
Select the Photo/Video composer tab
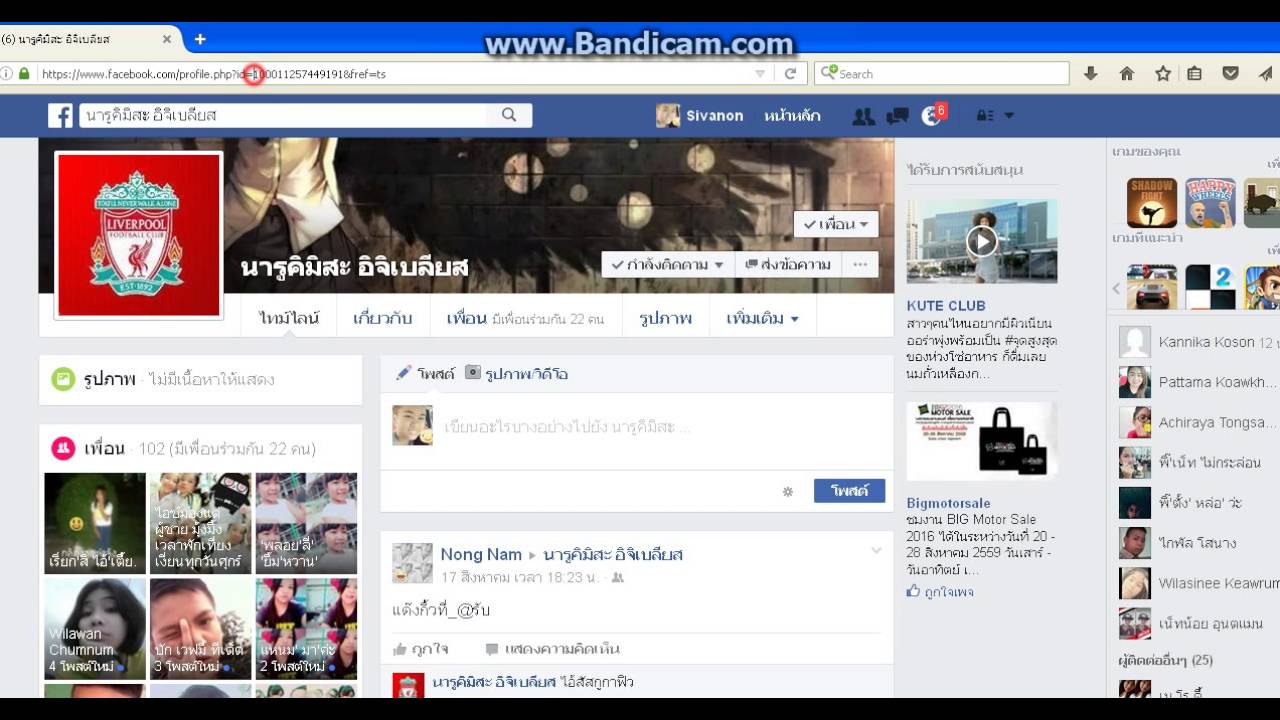point(517,373)
